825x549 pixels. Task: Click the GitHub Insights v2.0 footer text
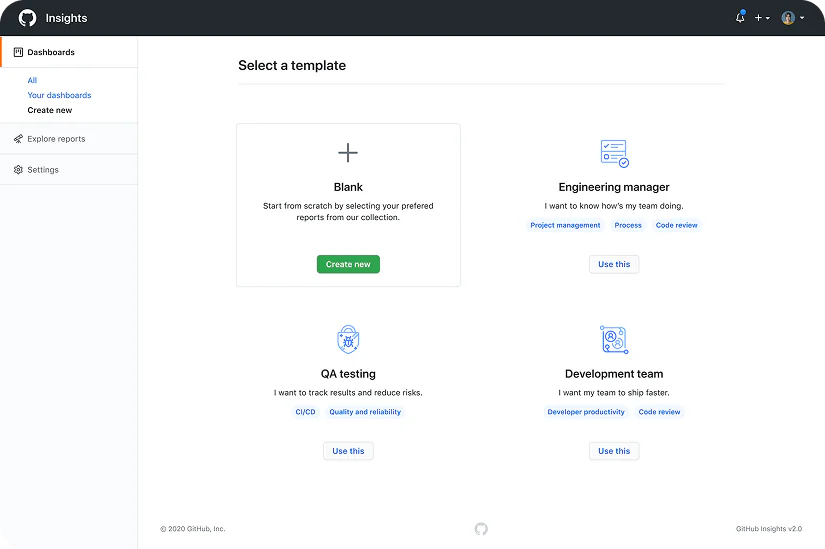pos(769,529)
